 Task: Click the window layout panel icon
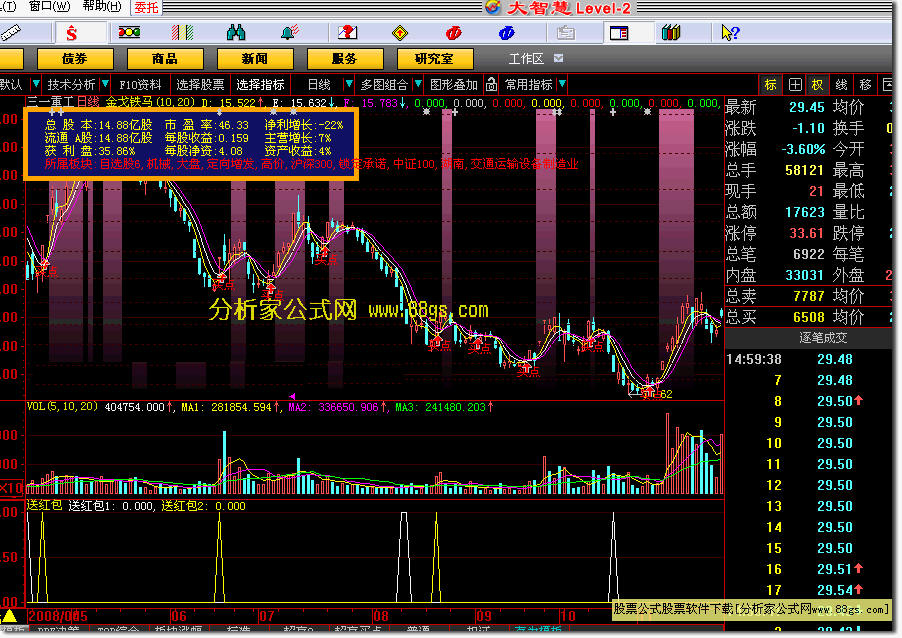point(619,33)
